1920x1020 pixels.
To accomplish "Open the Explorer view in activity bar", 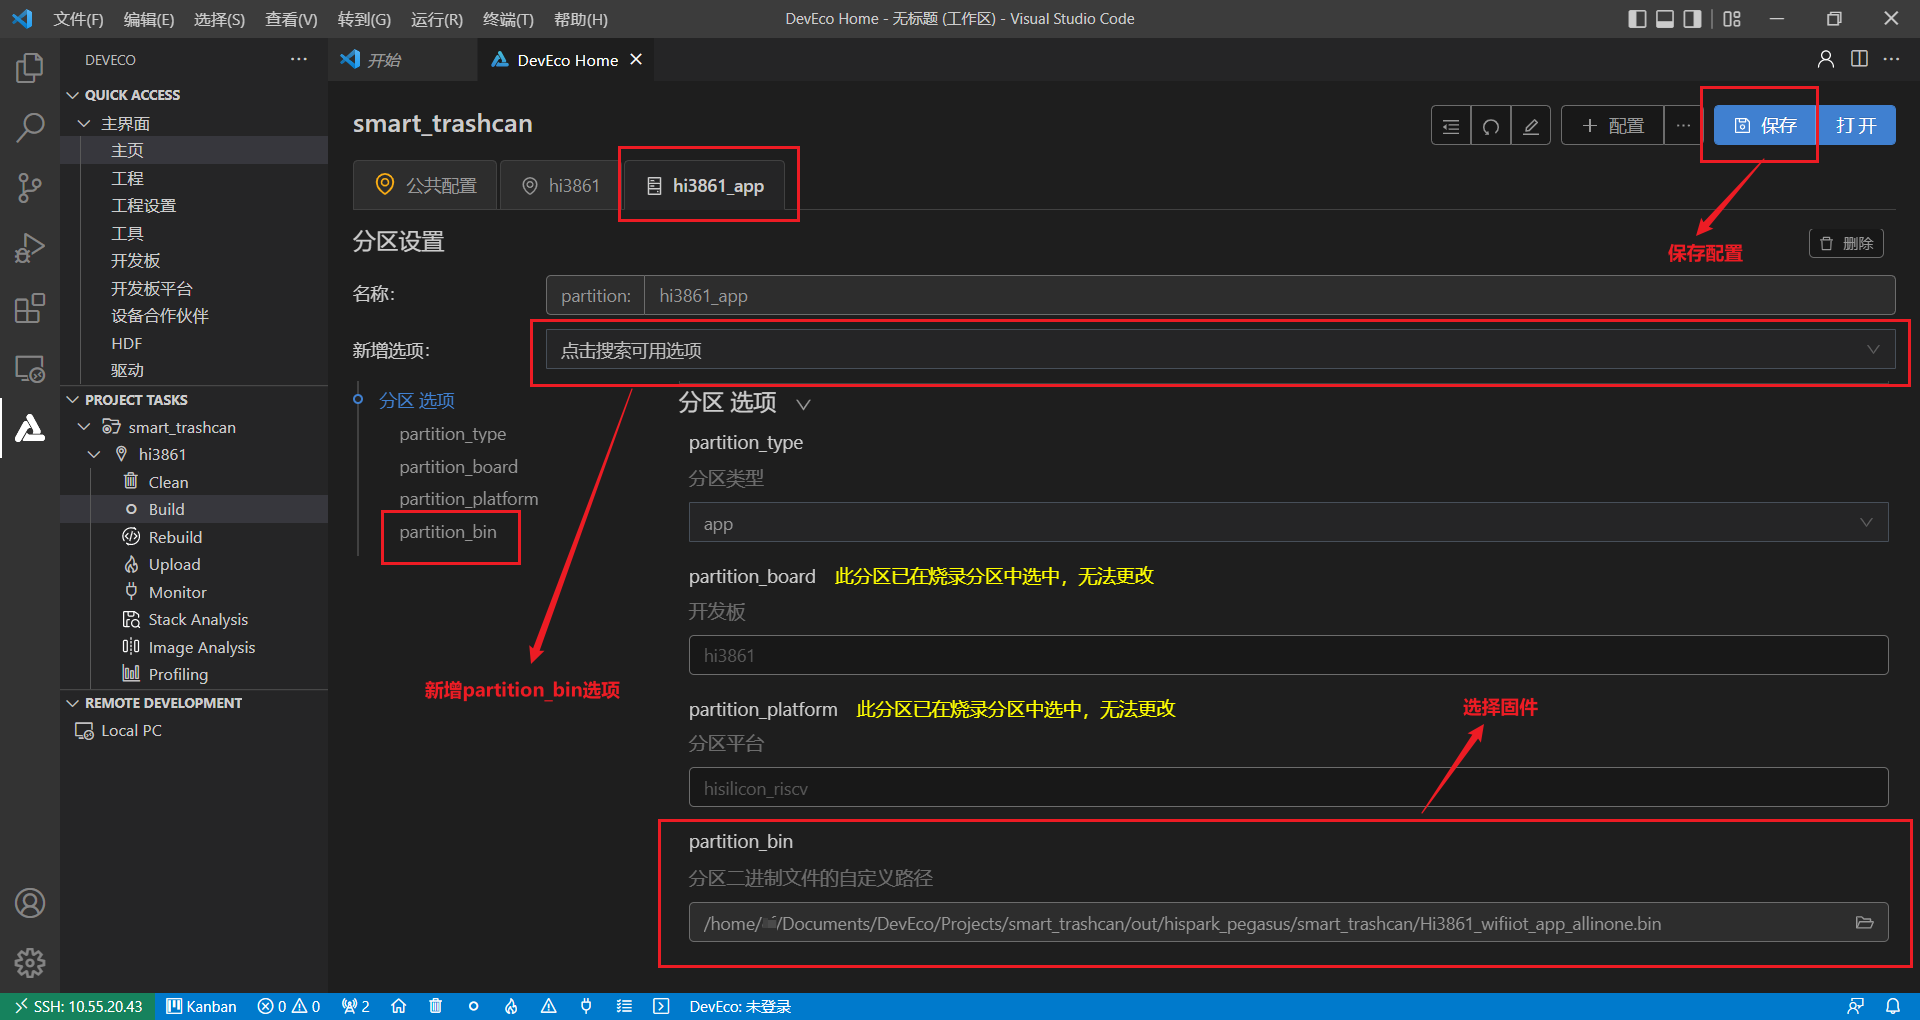I will click(x=30, y=68).
